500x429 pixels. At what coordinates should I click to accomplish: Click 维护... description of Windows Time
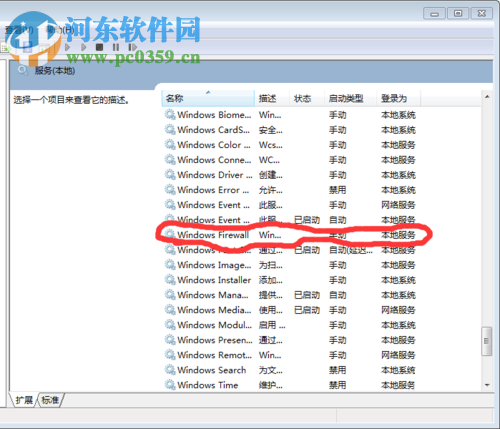coord(271,385)
